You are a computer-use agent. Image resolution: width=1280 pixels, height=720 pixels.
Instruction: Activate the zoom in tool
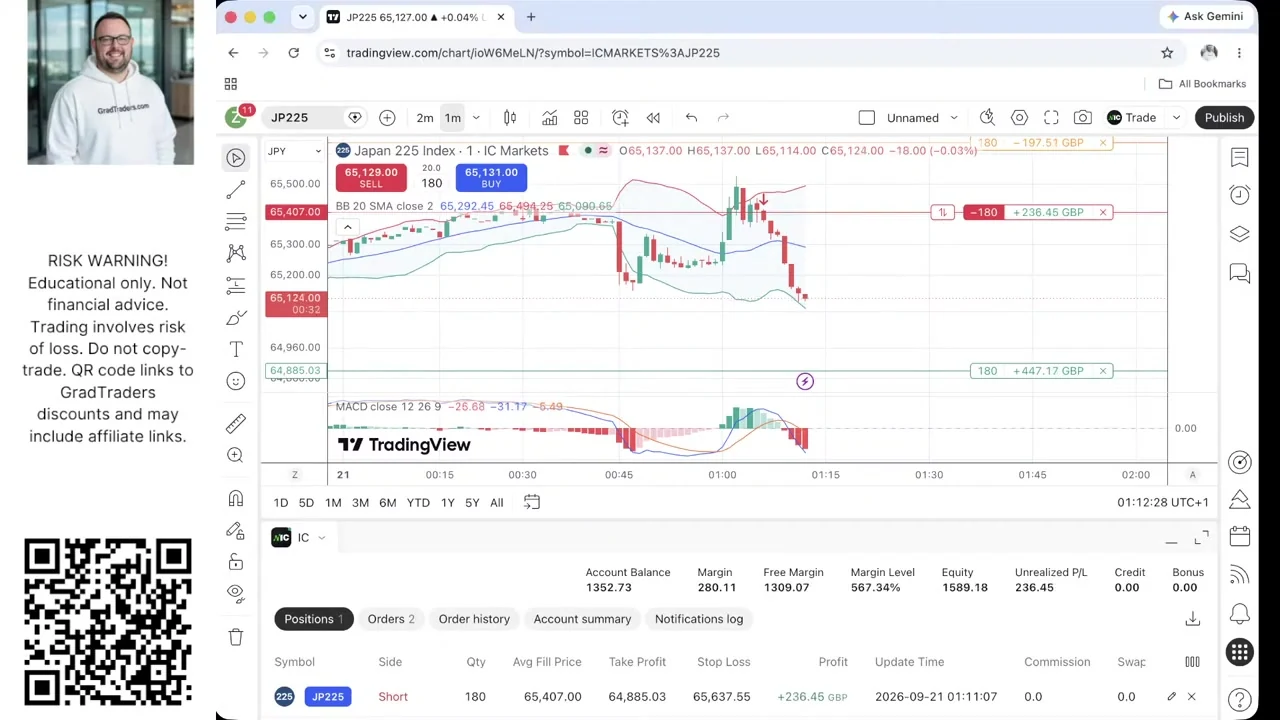click(x=236, y=455)
